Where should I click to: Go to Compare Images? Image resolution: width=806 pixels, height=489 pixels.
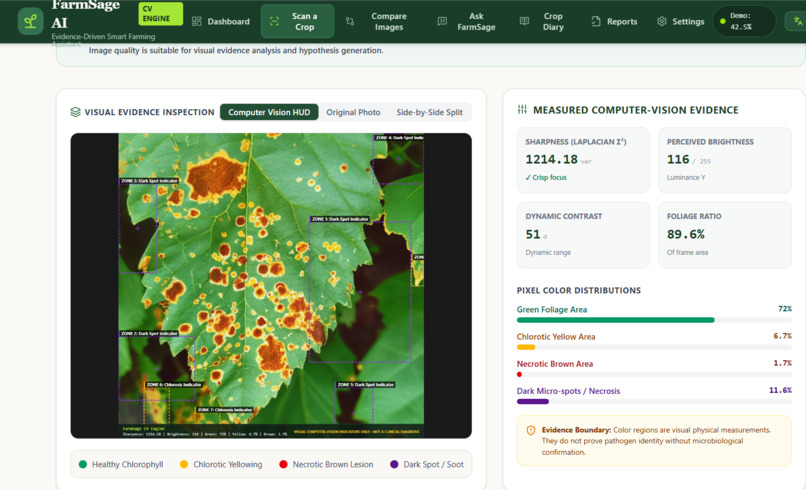377,22
